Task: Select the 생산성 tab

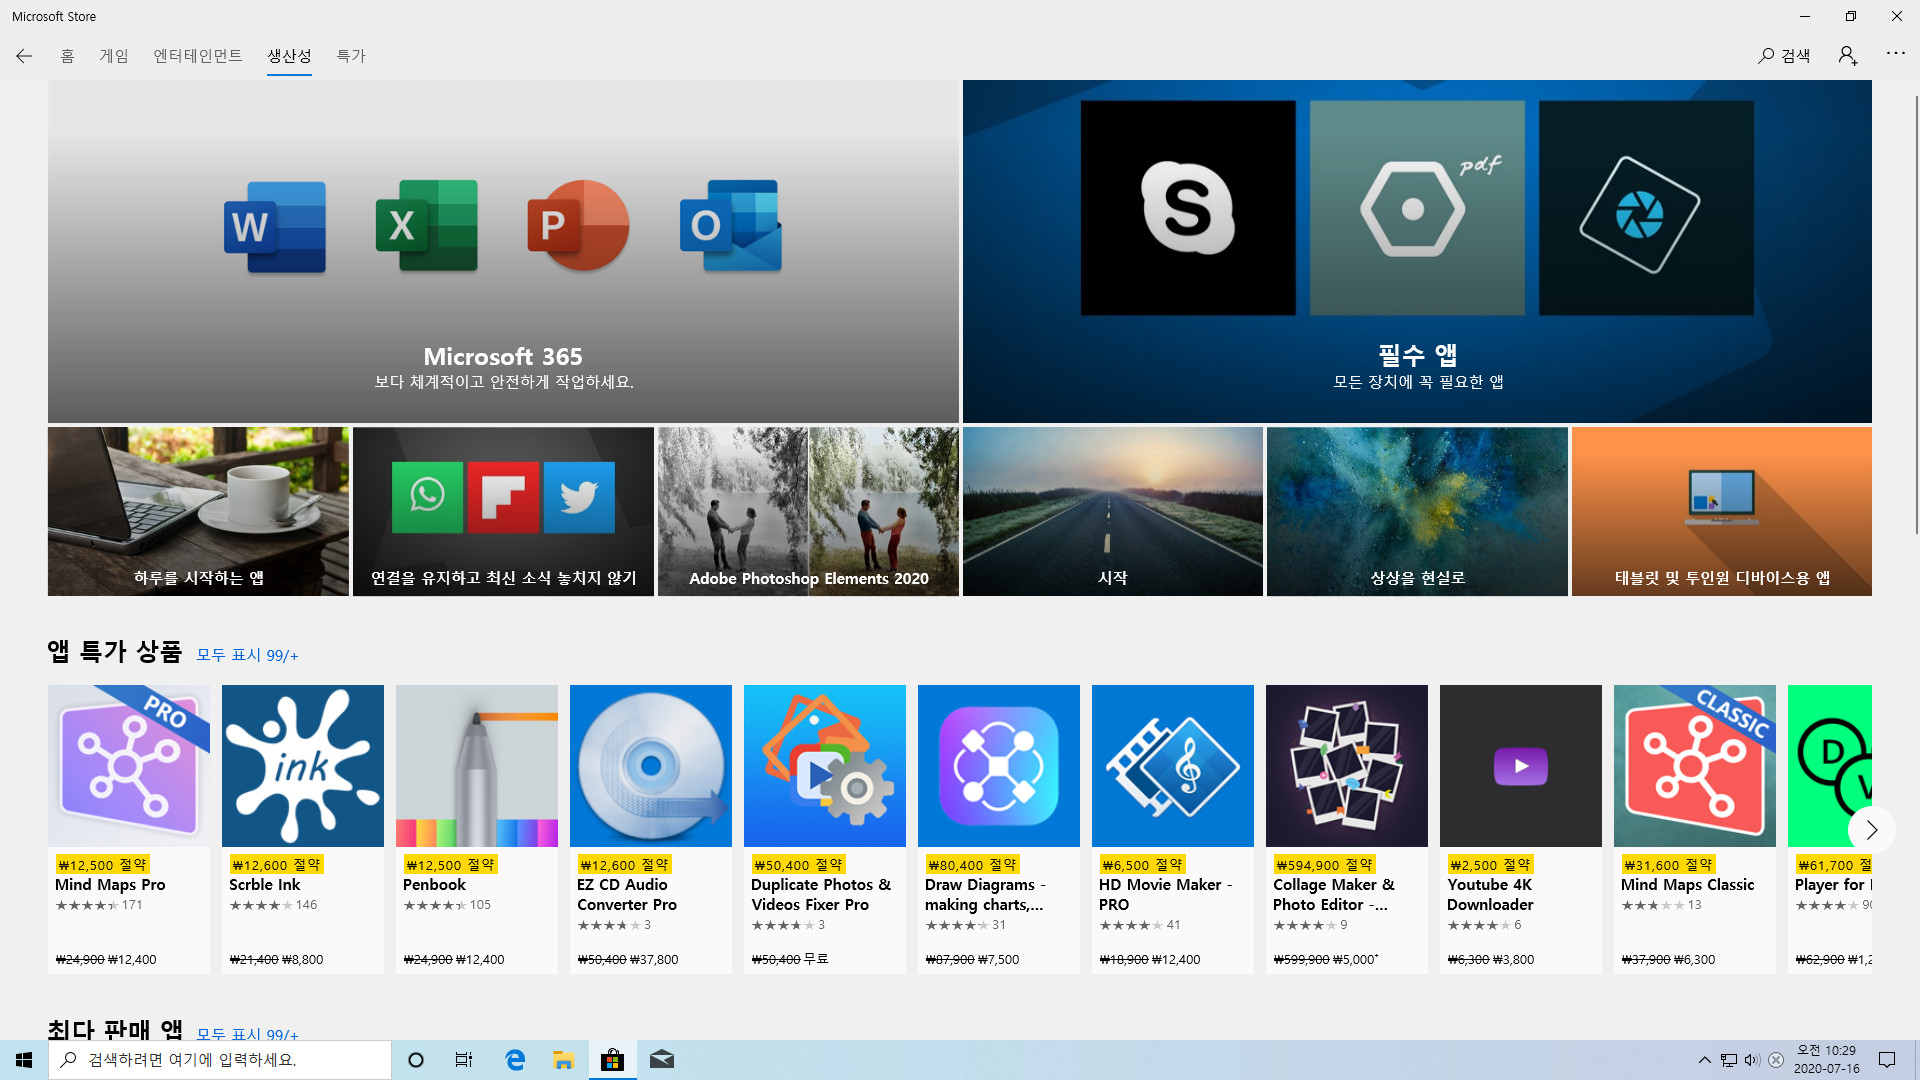Action: [x=289, y=56]
